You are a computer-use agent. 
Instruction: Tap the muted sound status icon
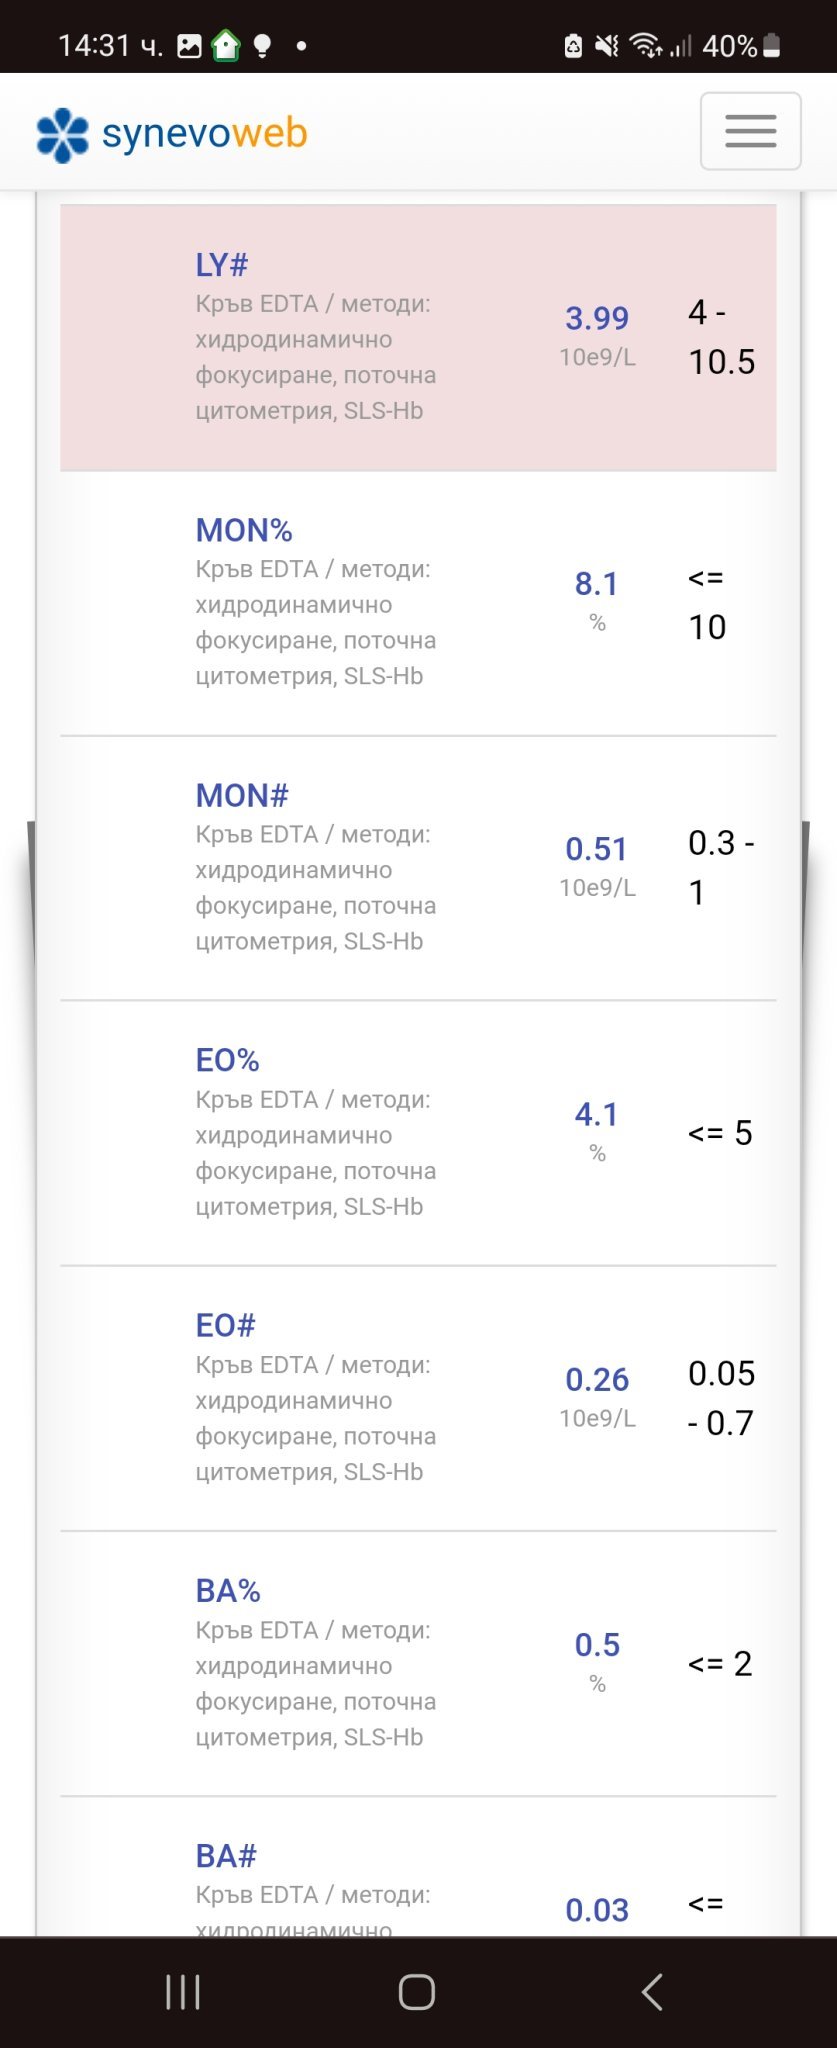[606, 46]
